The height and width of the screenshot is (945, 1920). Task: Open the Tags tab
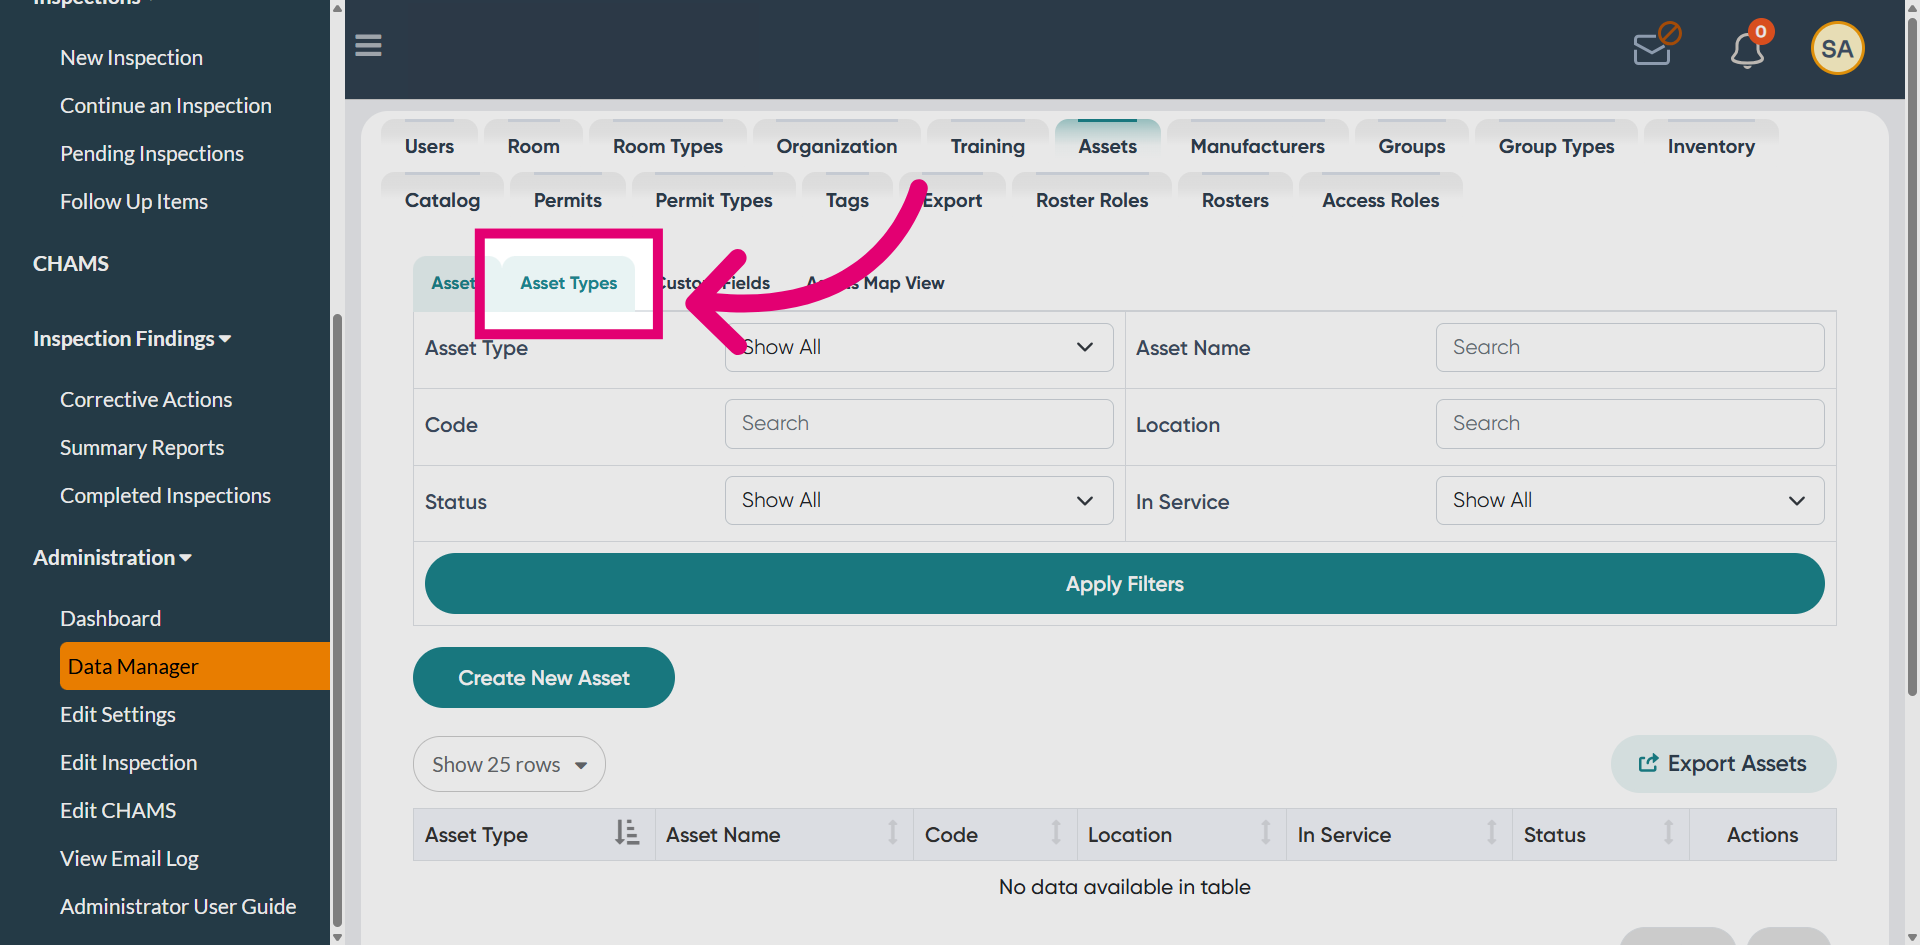pyautogui.click(x=847, y=200)
